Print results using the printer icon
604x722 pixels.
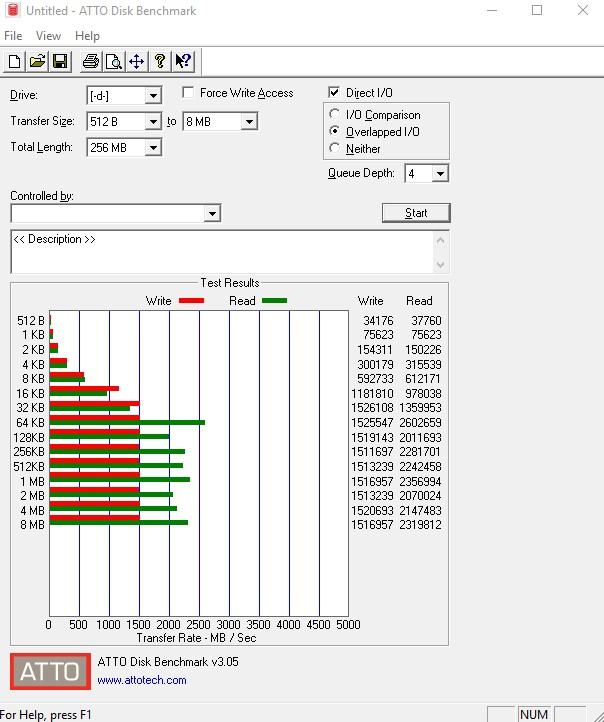(91, 61)
